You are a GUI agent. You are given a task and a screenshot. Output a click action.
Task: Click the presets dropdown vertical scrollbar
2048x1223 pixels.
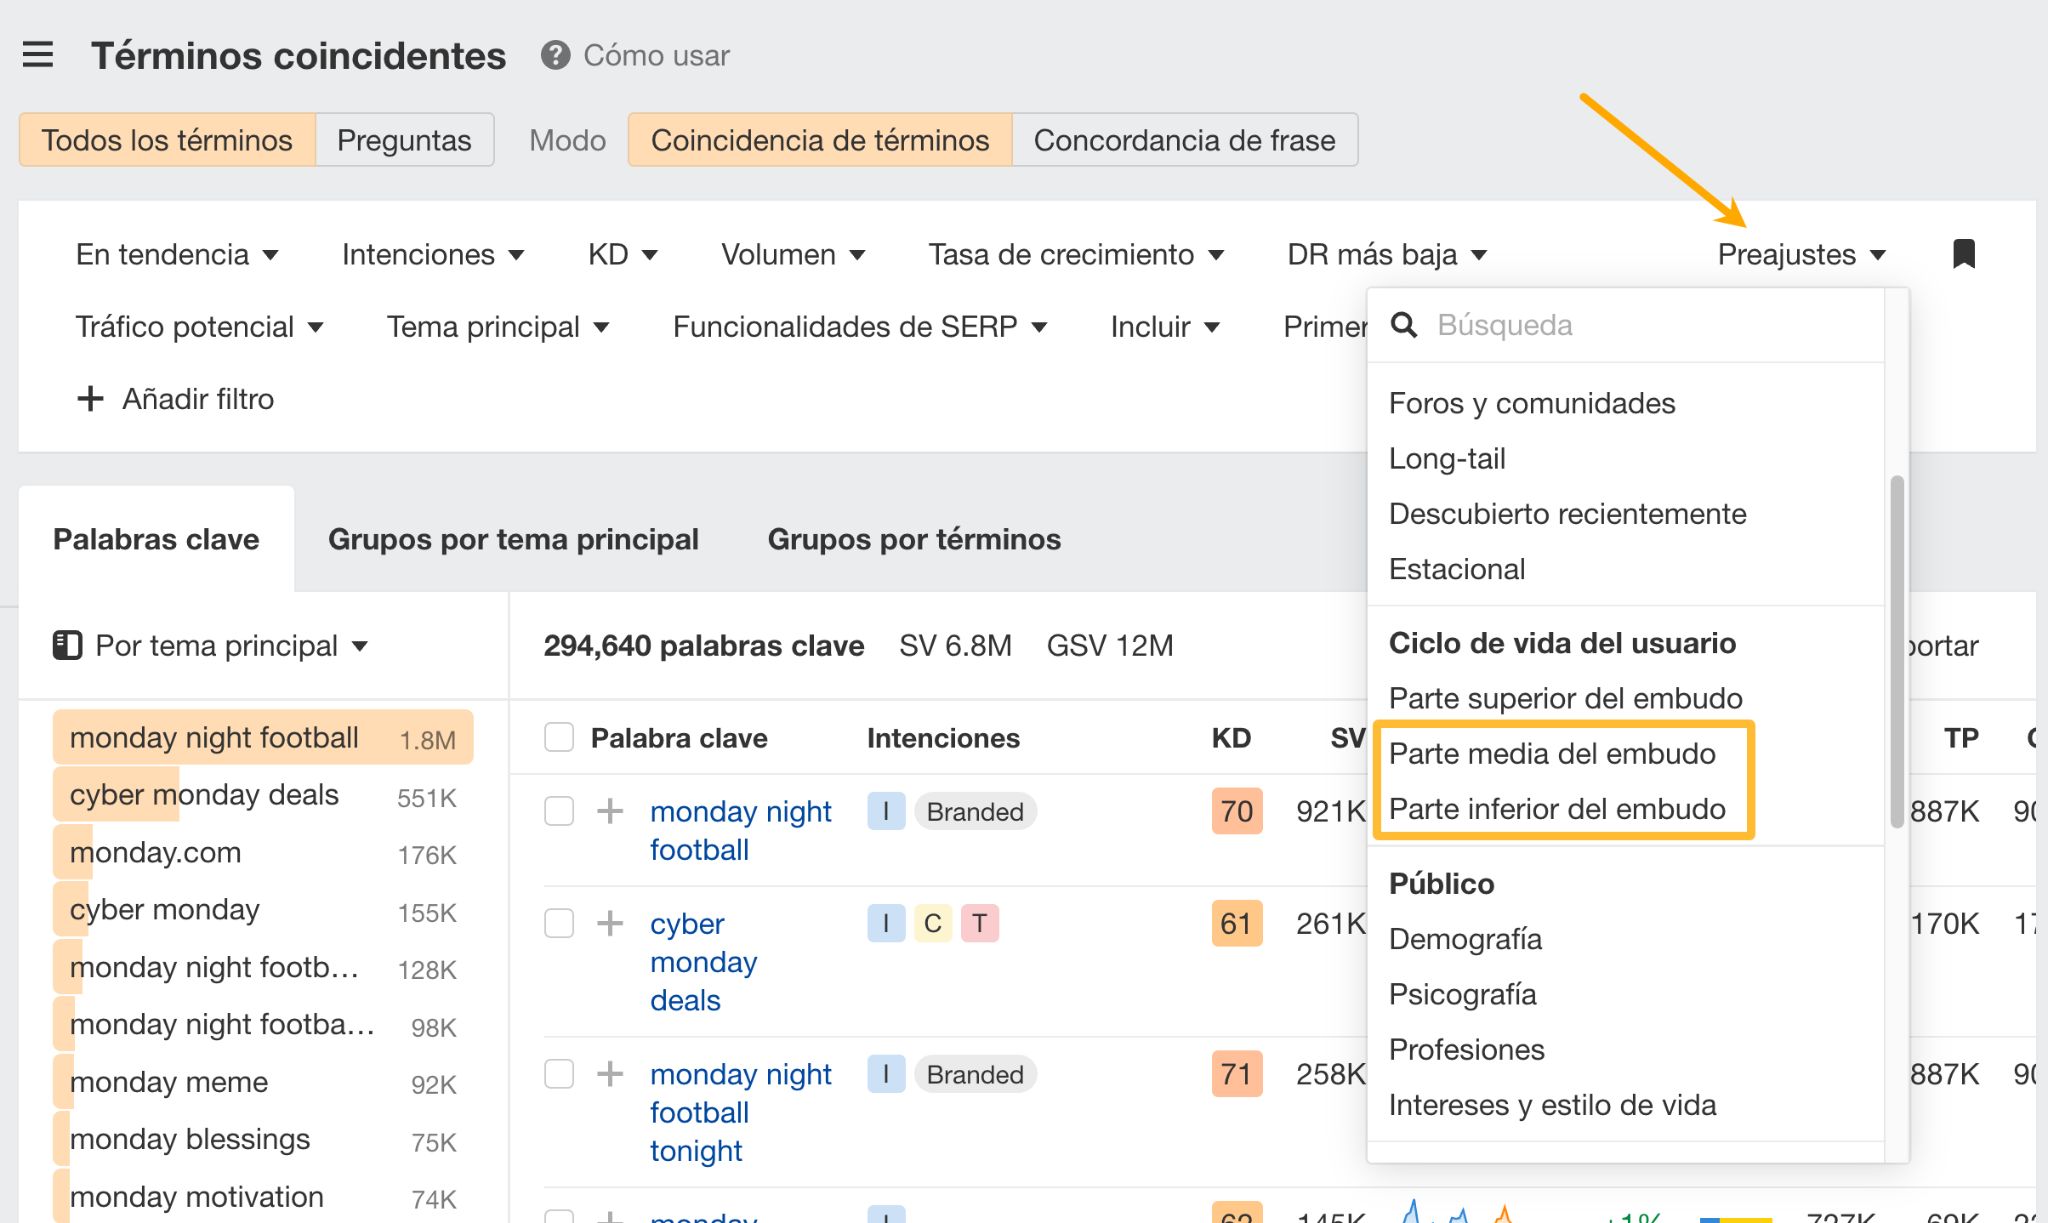tap(1897, 651)
